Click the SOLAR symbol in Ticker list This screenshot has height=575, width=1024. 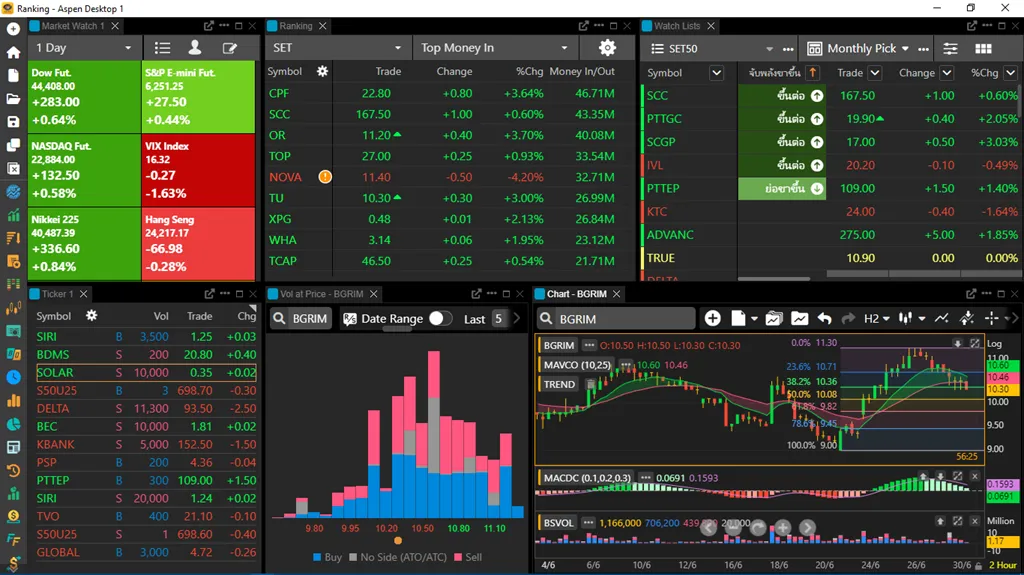[x=55, y=373]
